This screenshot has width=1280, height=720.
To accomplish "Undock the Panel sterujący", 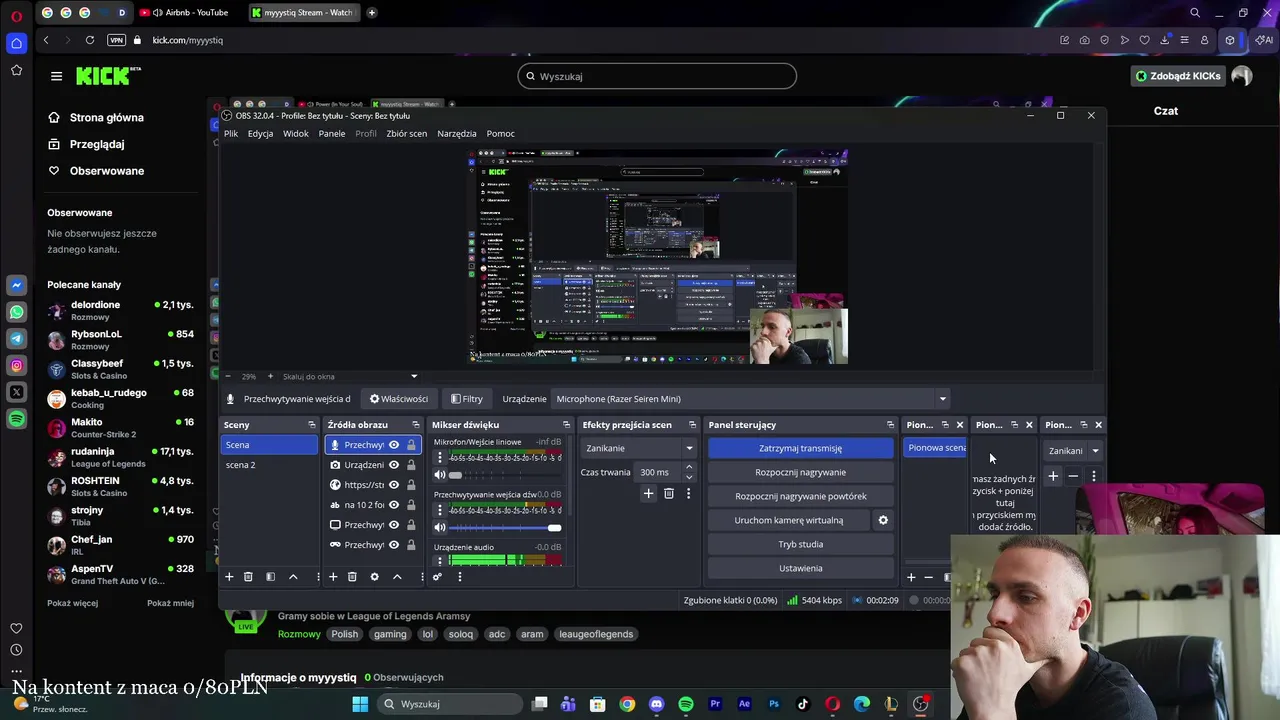I will coord(890,425).
